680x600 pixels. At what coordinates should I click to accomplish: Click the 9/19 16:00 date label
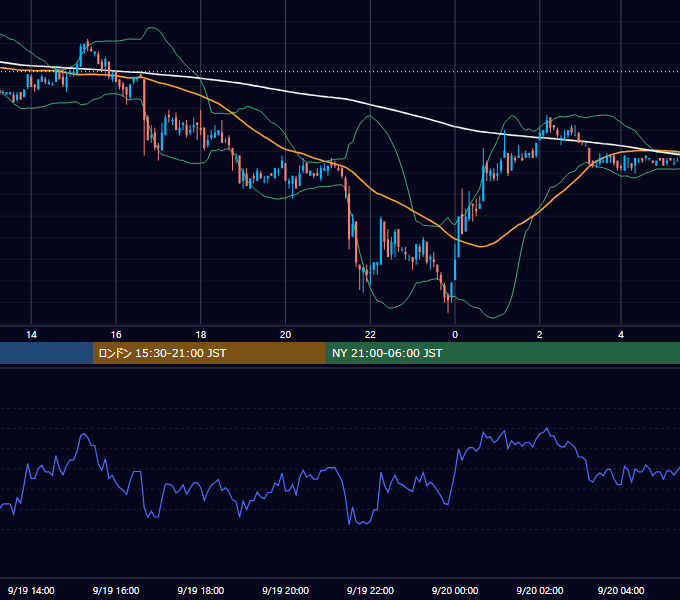tap(116, 590)
